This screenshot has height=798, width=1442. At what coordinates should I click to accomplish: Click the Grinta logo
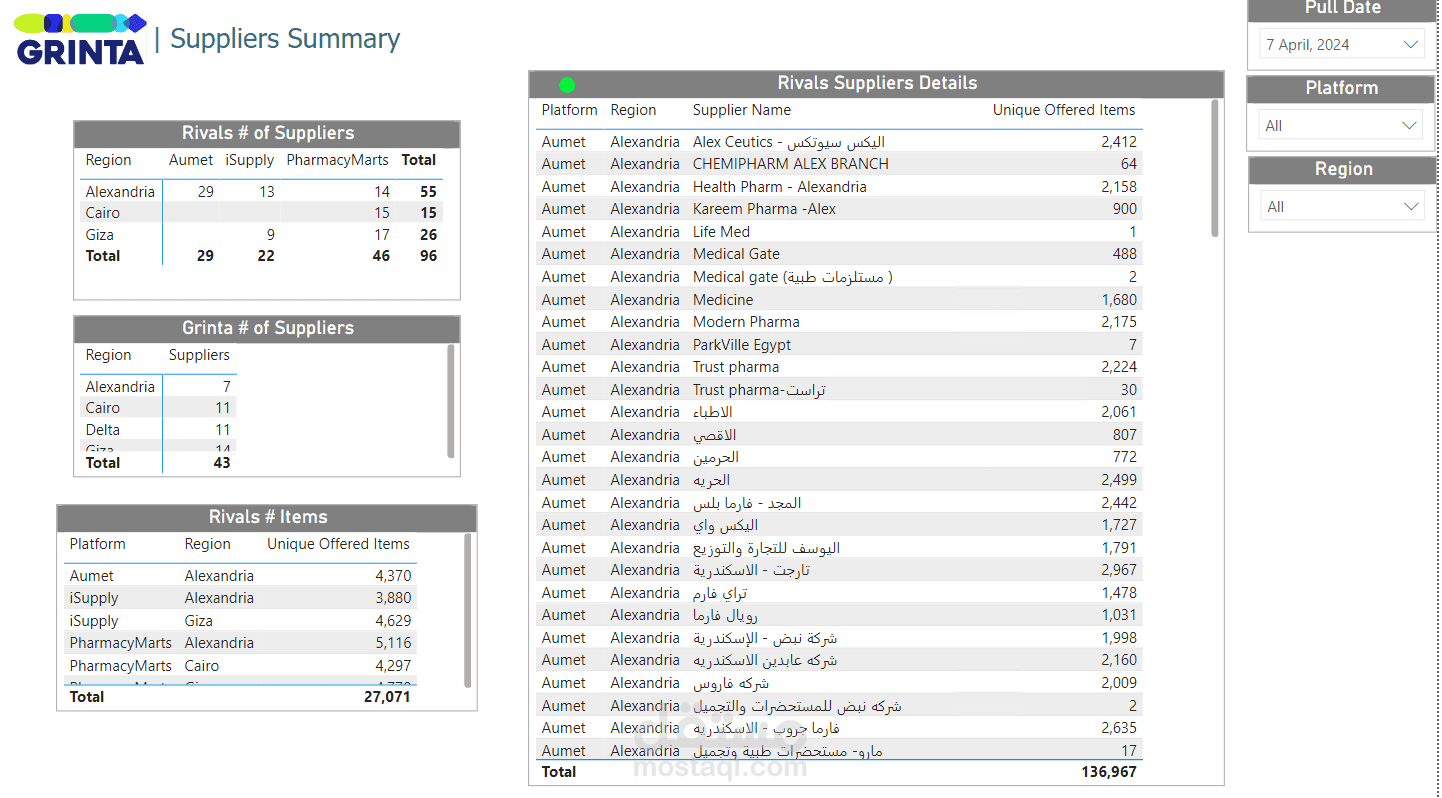(81, 40)
